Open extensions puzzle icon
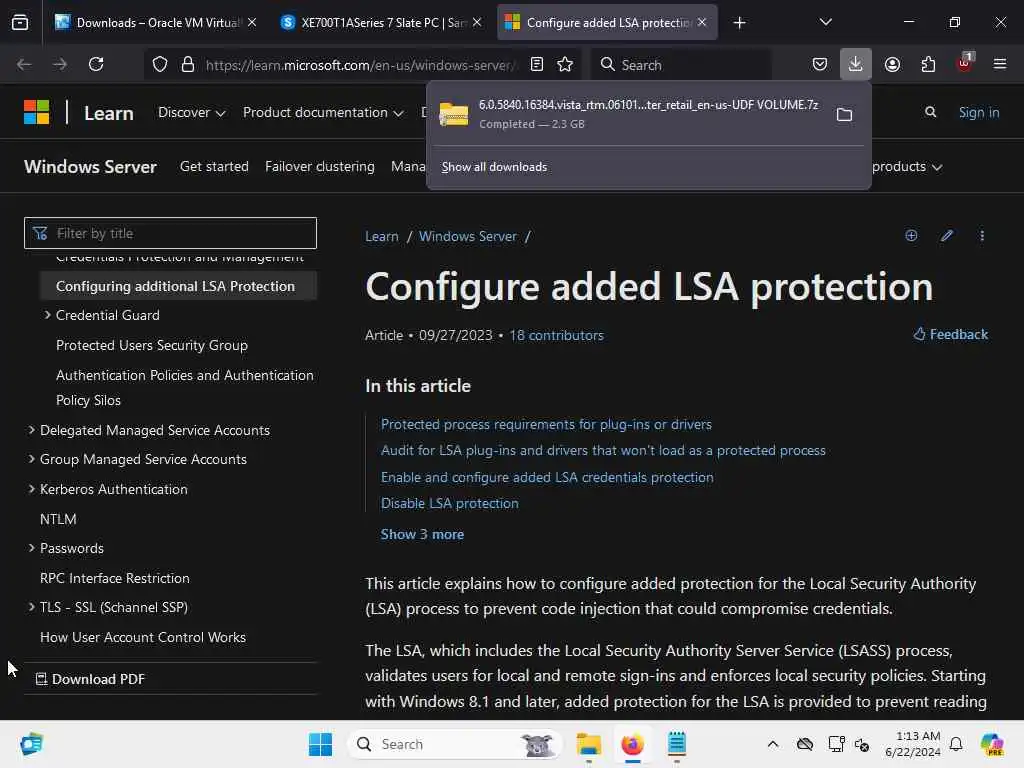The width and height of the screenshot is (1024, 768). (928, 64)
